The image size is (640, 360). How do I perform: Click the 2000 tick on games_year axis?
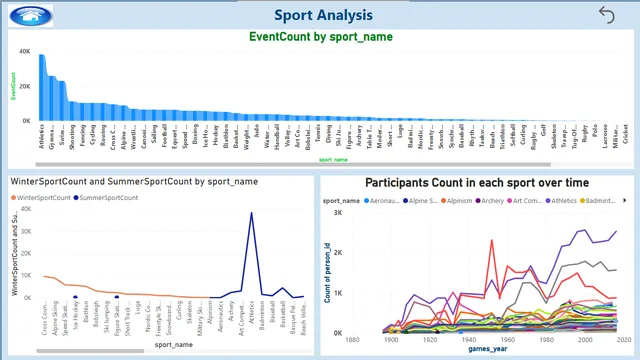coord(585,340)
